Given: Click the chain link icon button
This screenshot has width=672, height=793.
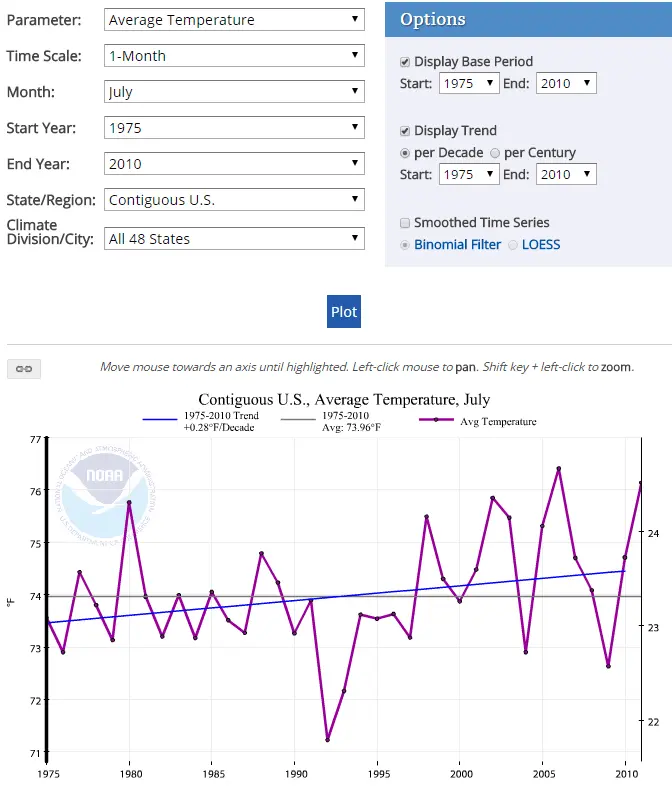Looking at the screenshot, I should coord(24,369).
